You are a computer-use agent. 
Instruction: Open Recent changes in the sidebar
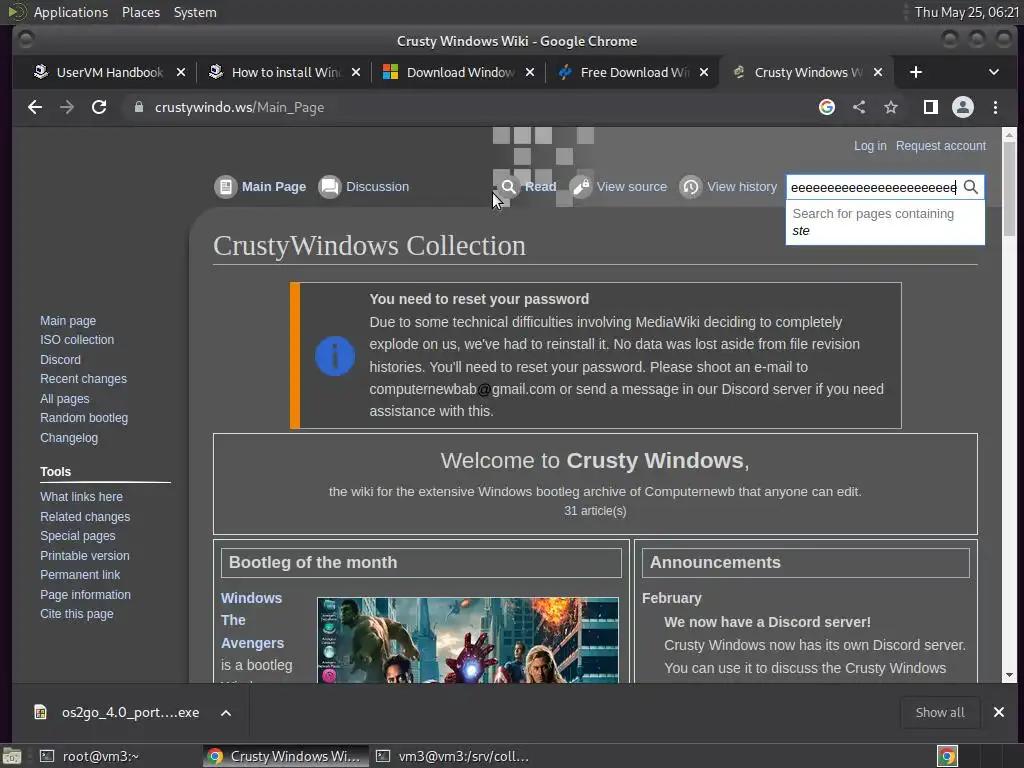[x=84, y=379]
